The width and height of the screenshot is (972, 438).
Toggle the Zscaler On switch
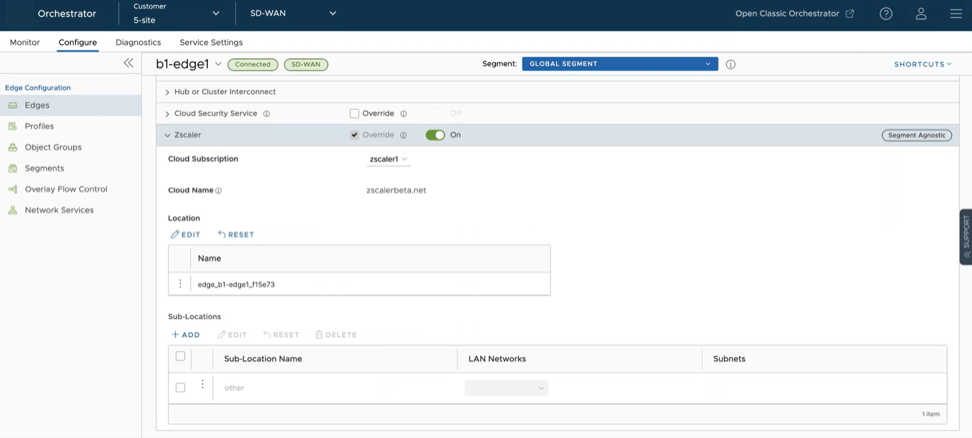(x=435, y=135)
